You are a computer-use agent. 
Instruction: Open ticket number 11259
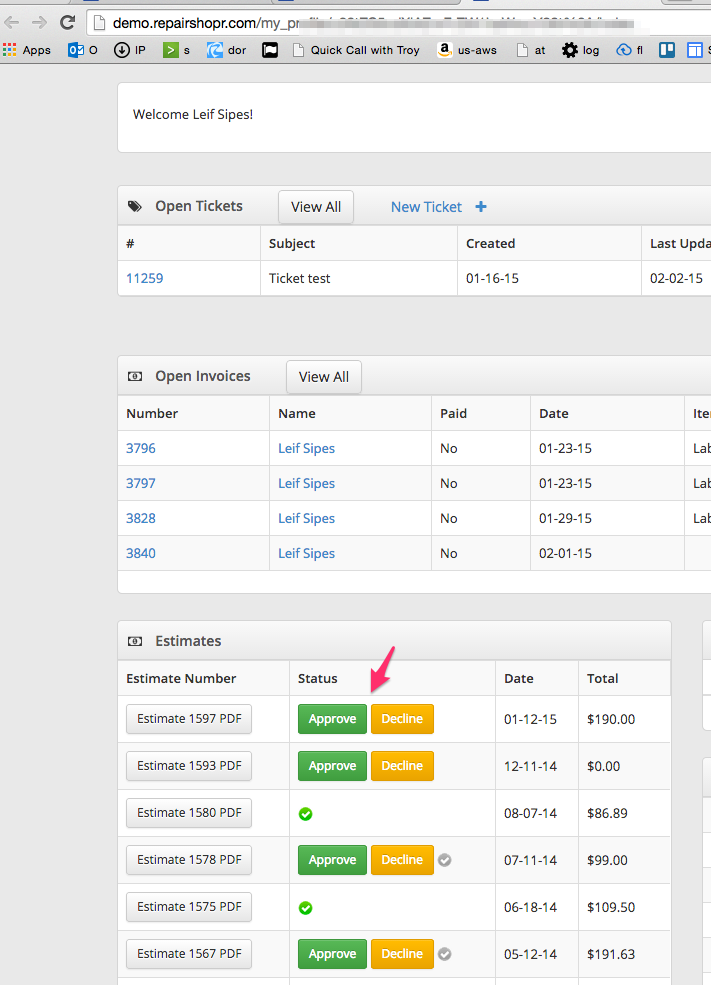click(144, 278)
